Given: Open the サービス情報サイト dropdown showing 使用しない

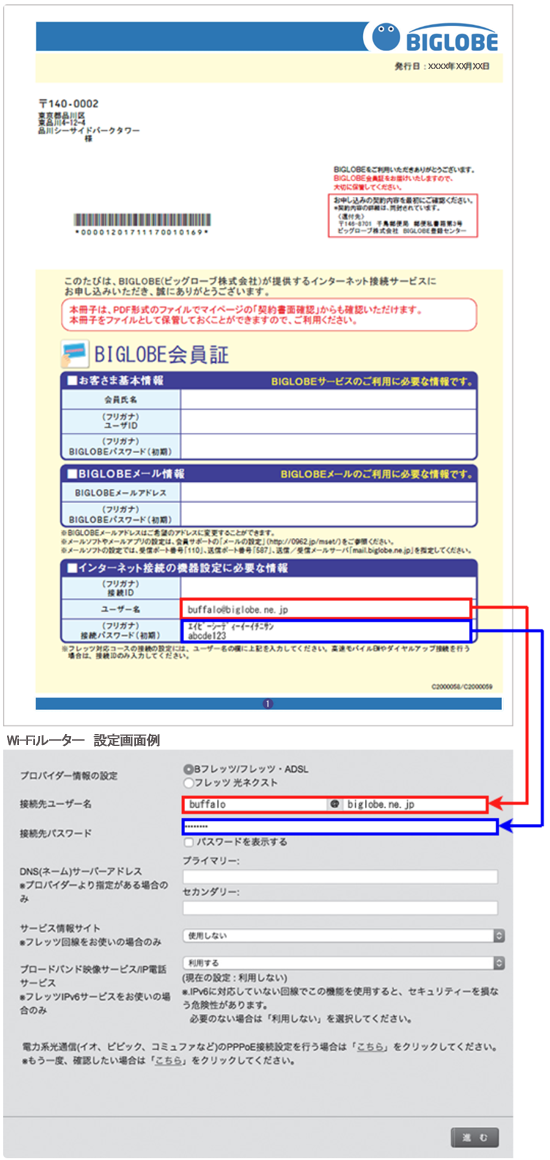Looking at the screenshot, I should (343, 936).
